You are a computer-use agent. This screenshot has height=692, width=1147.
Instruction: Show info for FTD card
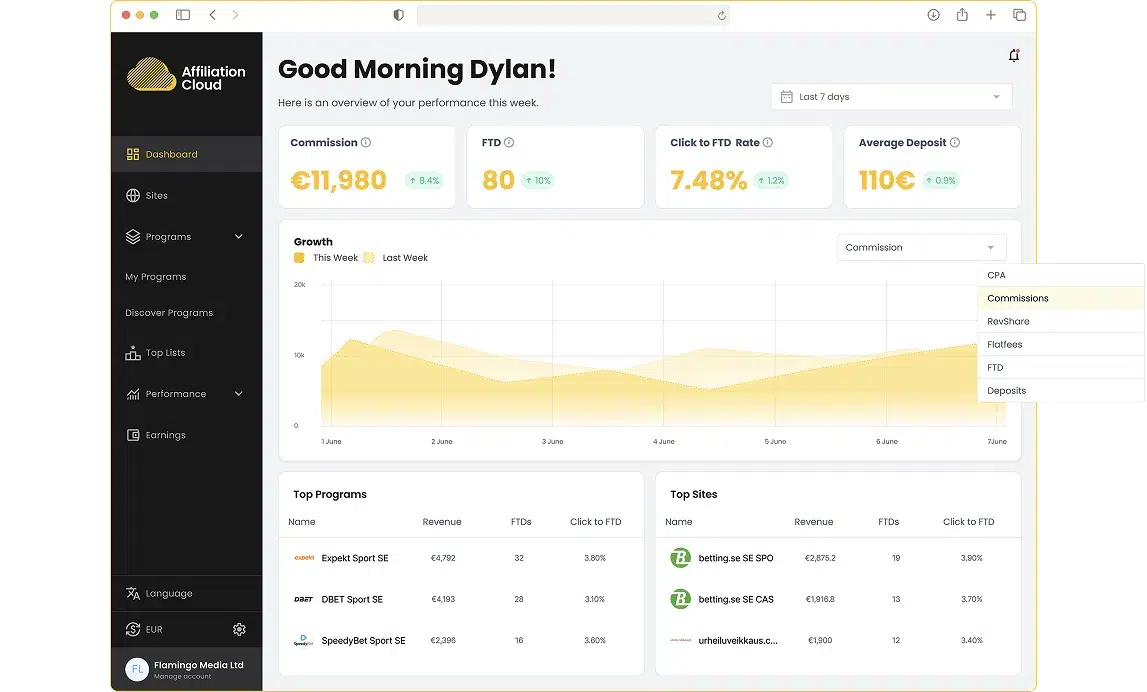509,143
